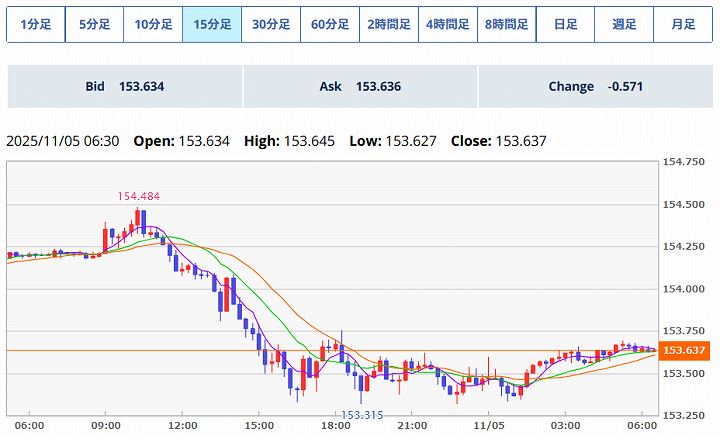Display the daily 日足 chart
720x439 pixels.
point(565,25)
